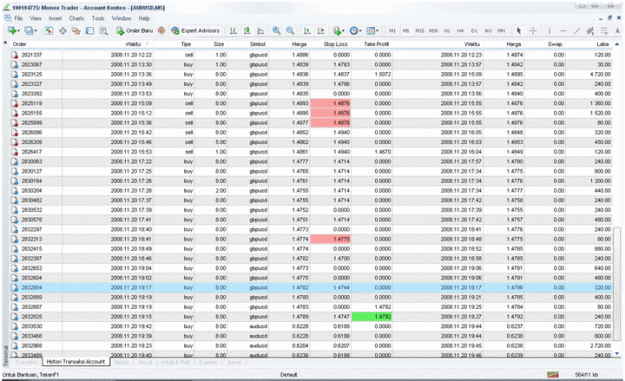Select the text label A tool
This screenshot has height=381, width=625.
[x=617, y=31]
